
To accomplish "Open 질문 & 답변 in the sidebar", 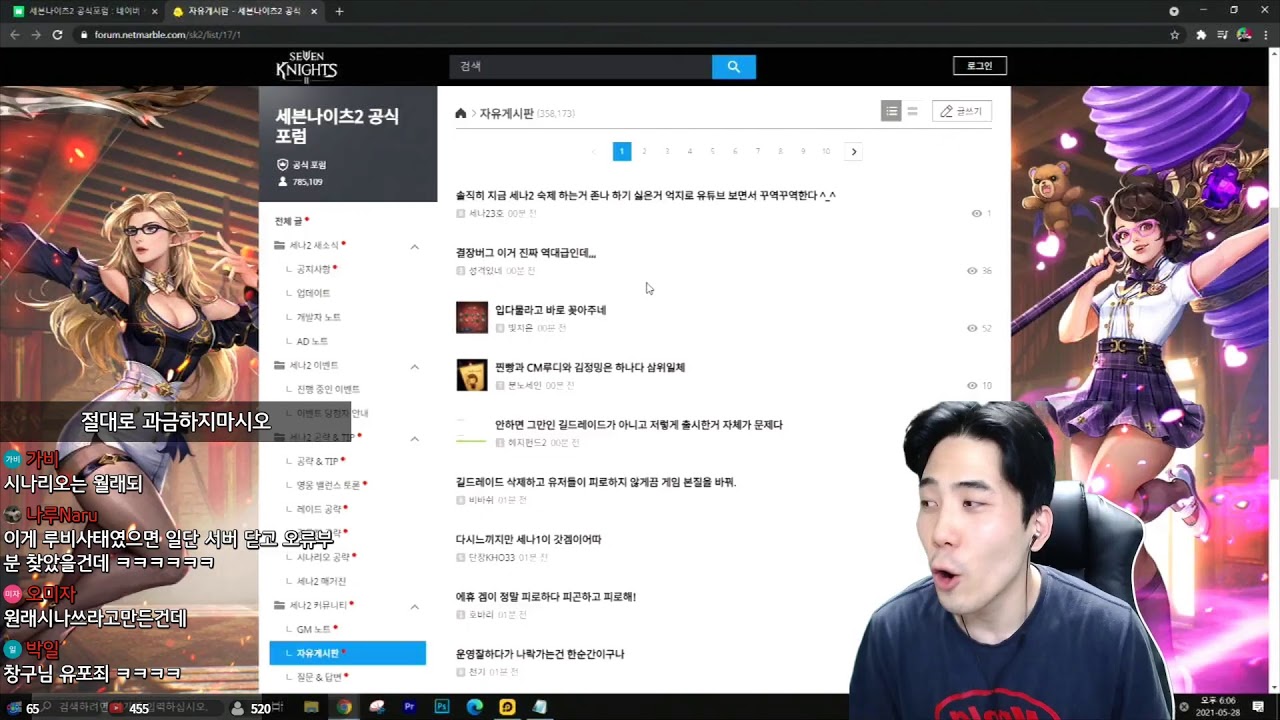I will pyautogui.click(x=318, y=677).
